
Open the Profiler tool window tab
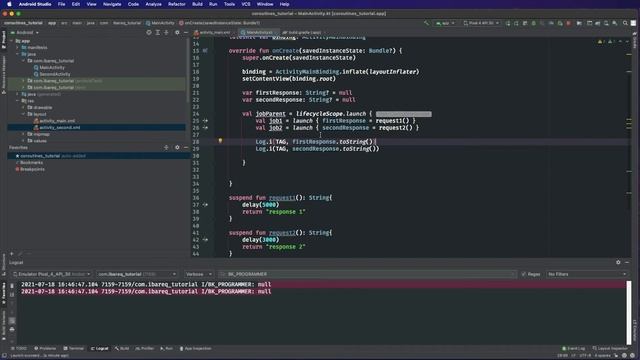(144, 349)
